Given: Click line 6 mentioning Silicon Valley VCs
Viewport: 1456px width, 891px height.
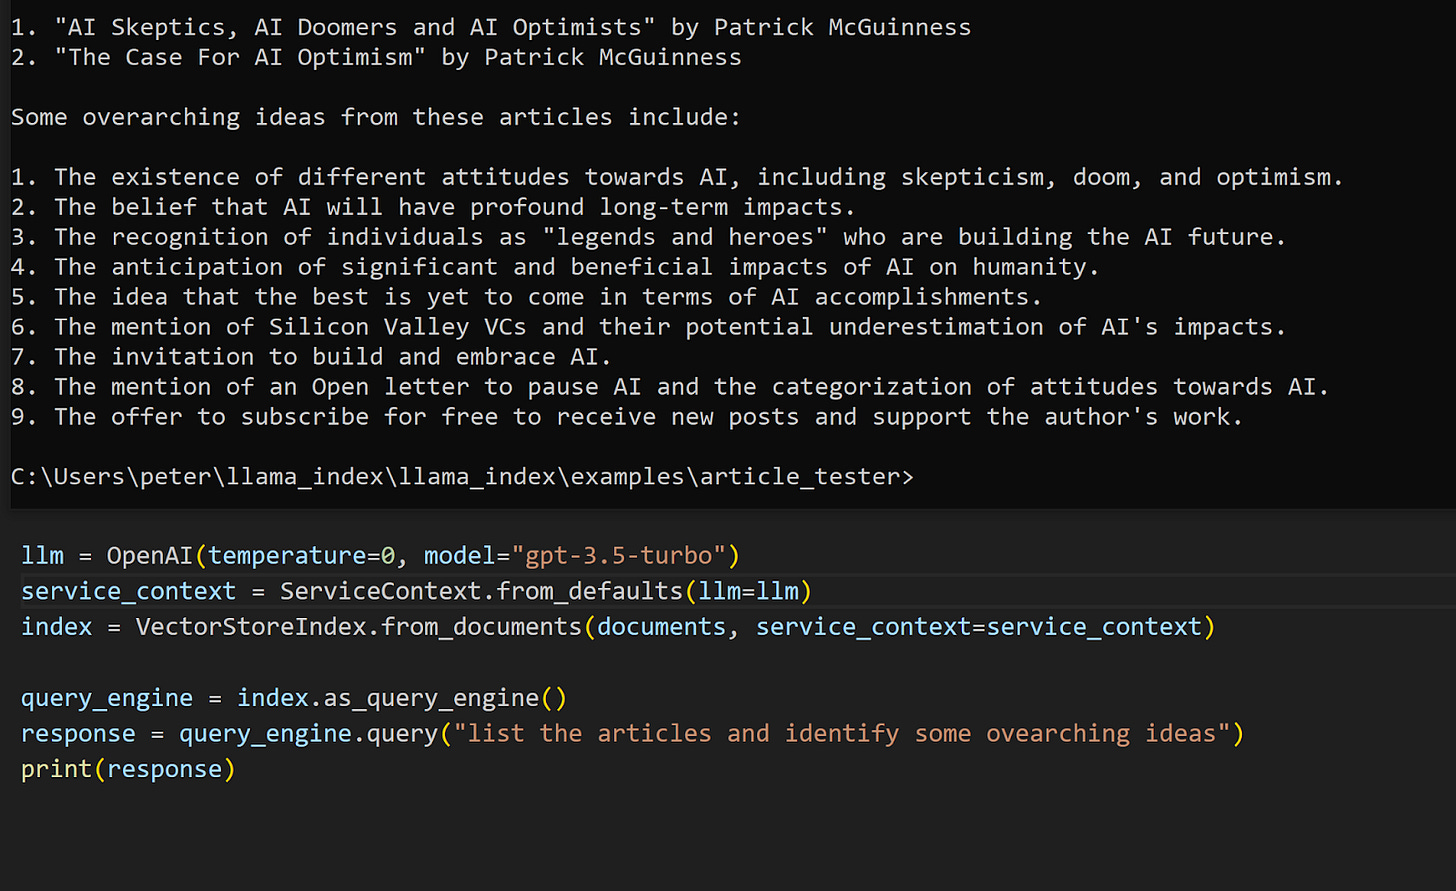Looking at the screenshot, I should [x=648, y=327].
